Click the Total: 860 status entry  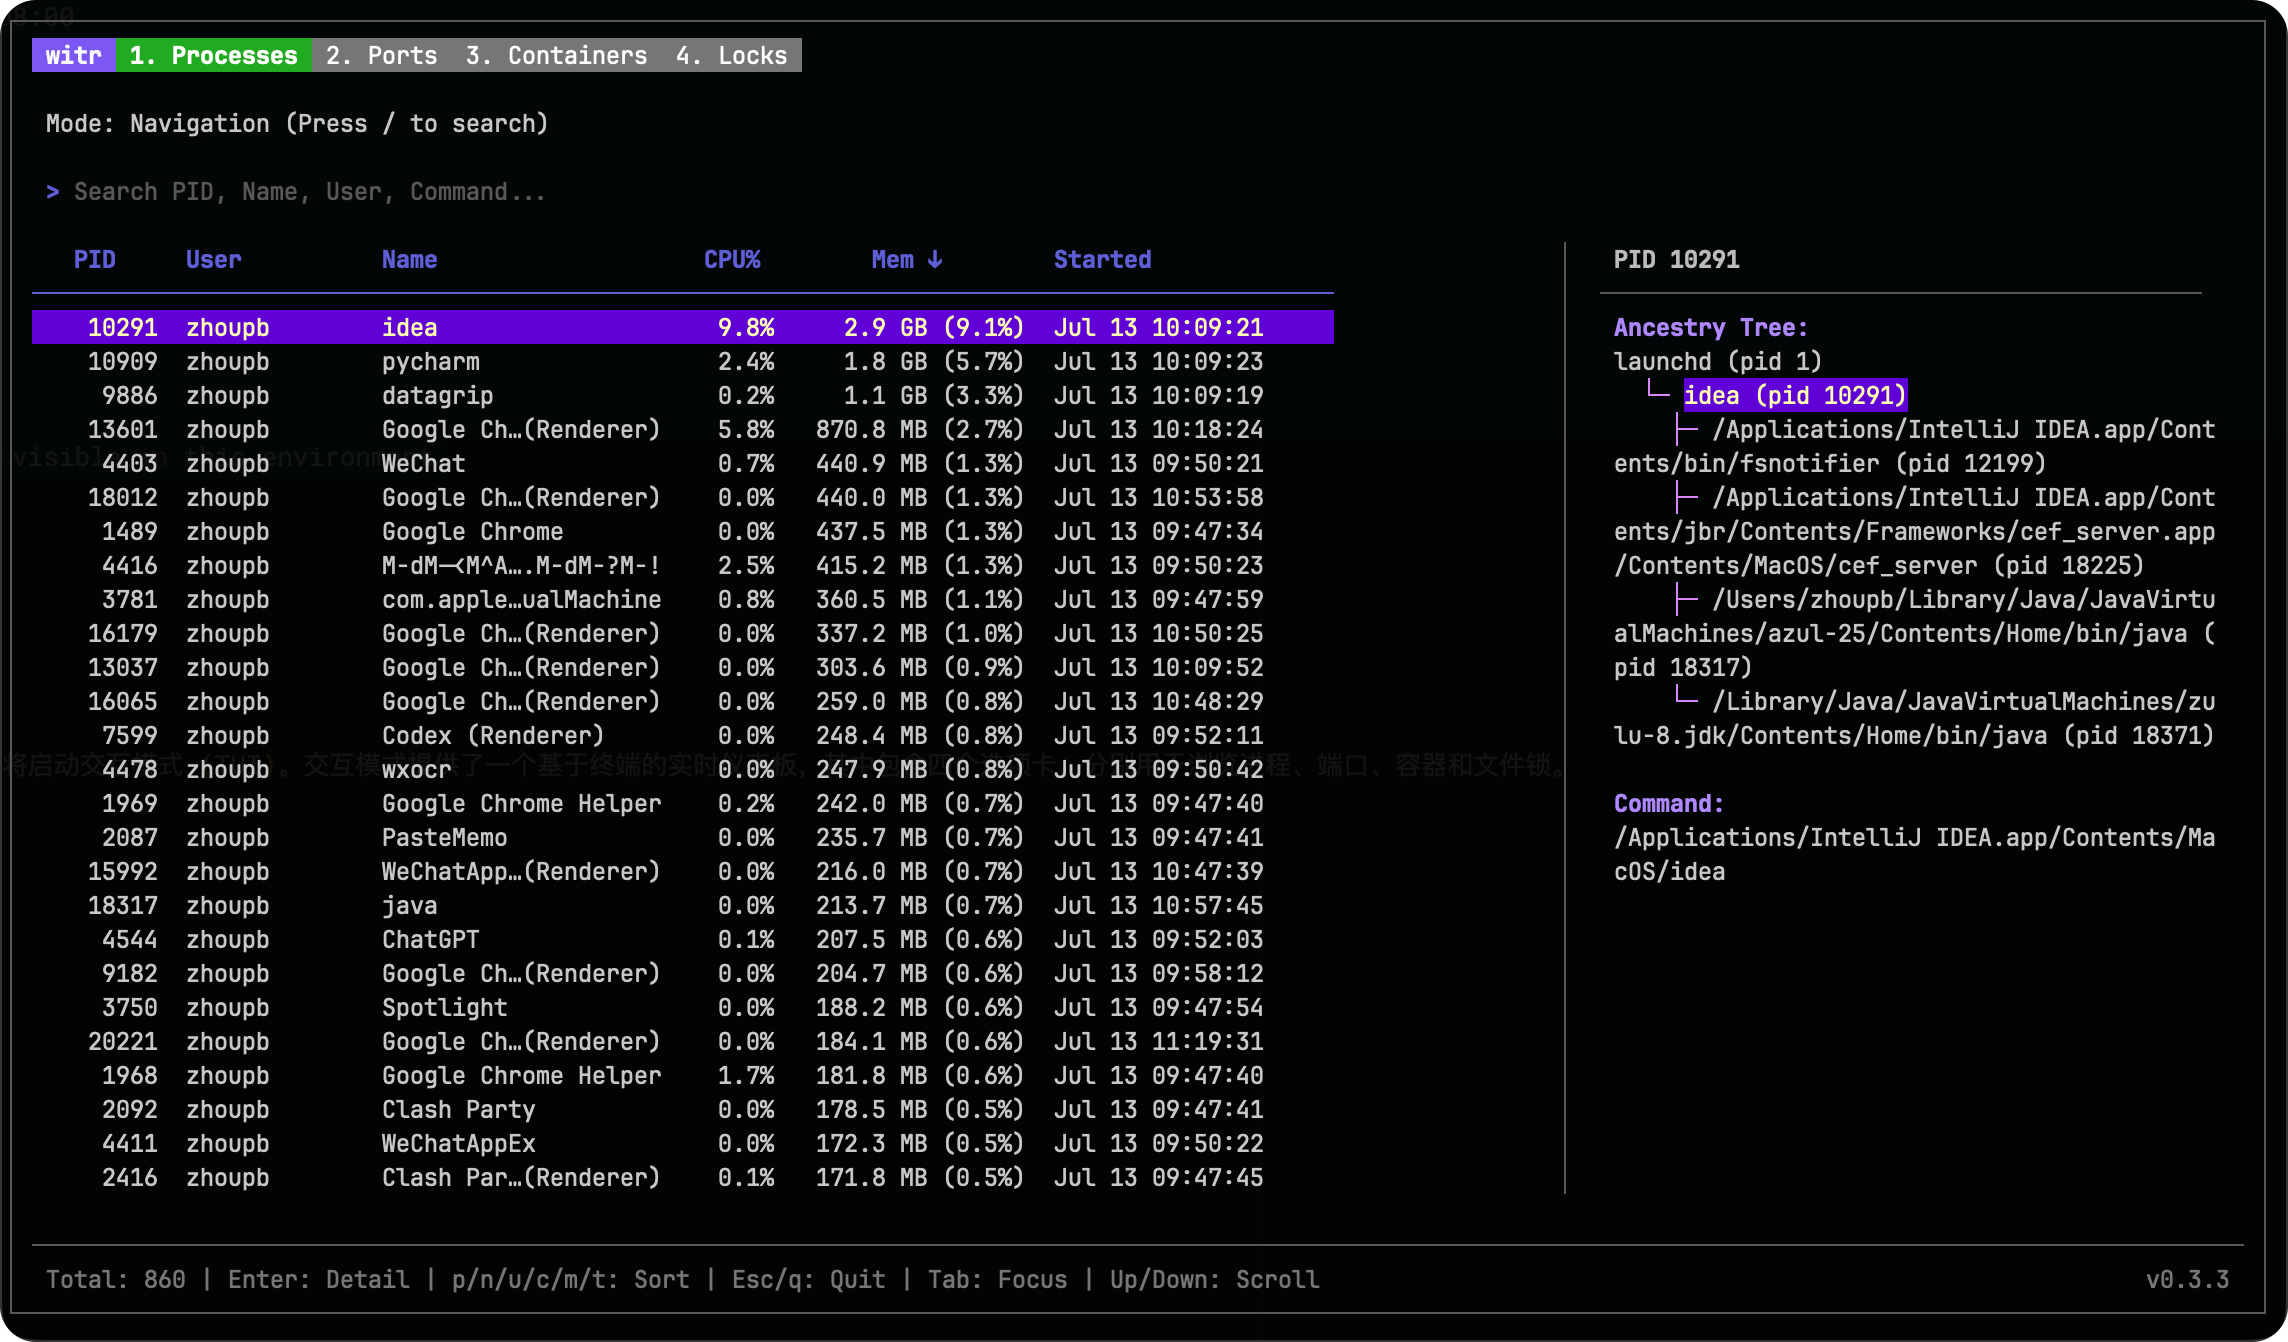click(x=116, y=1279)
